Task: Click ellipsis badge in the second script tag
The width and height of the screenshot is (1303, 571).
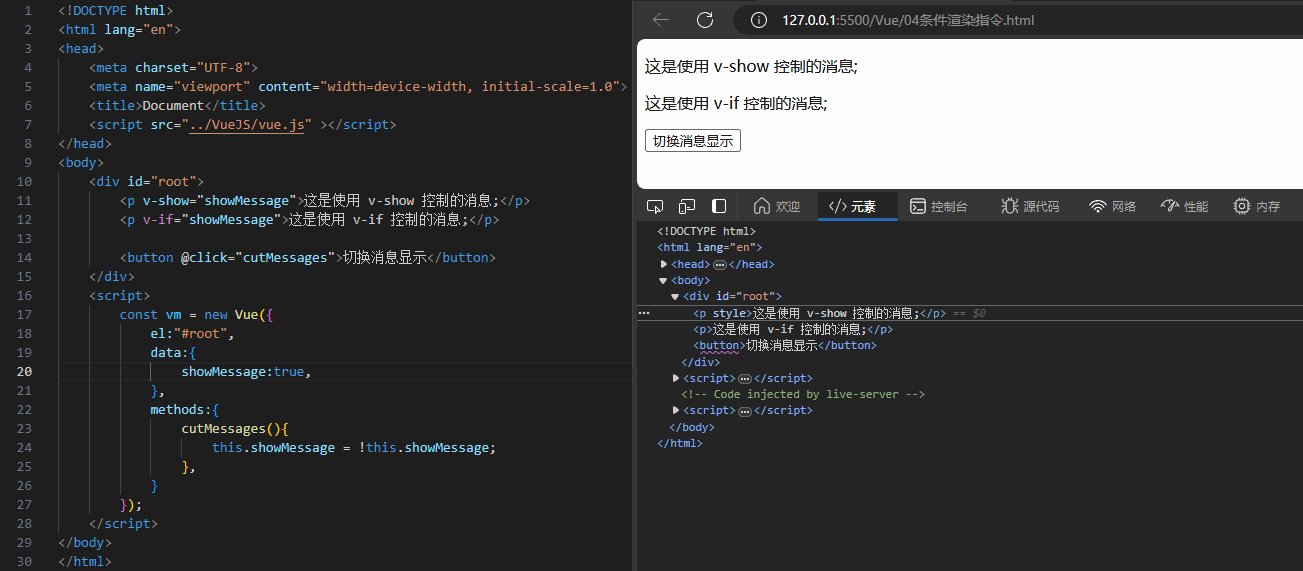Action: coord(744,411)
